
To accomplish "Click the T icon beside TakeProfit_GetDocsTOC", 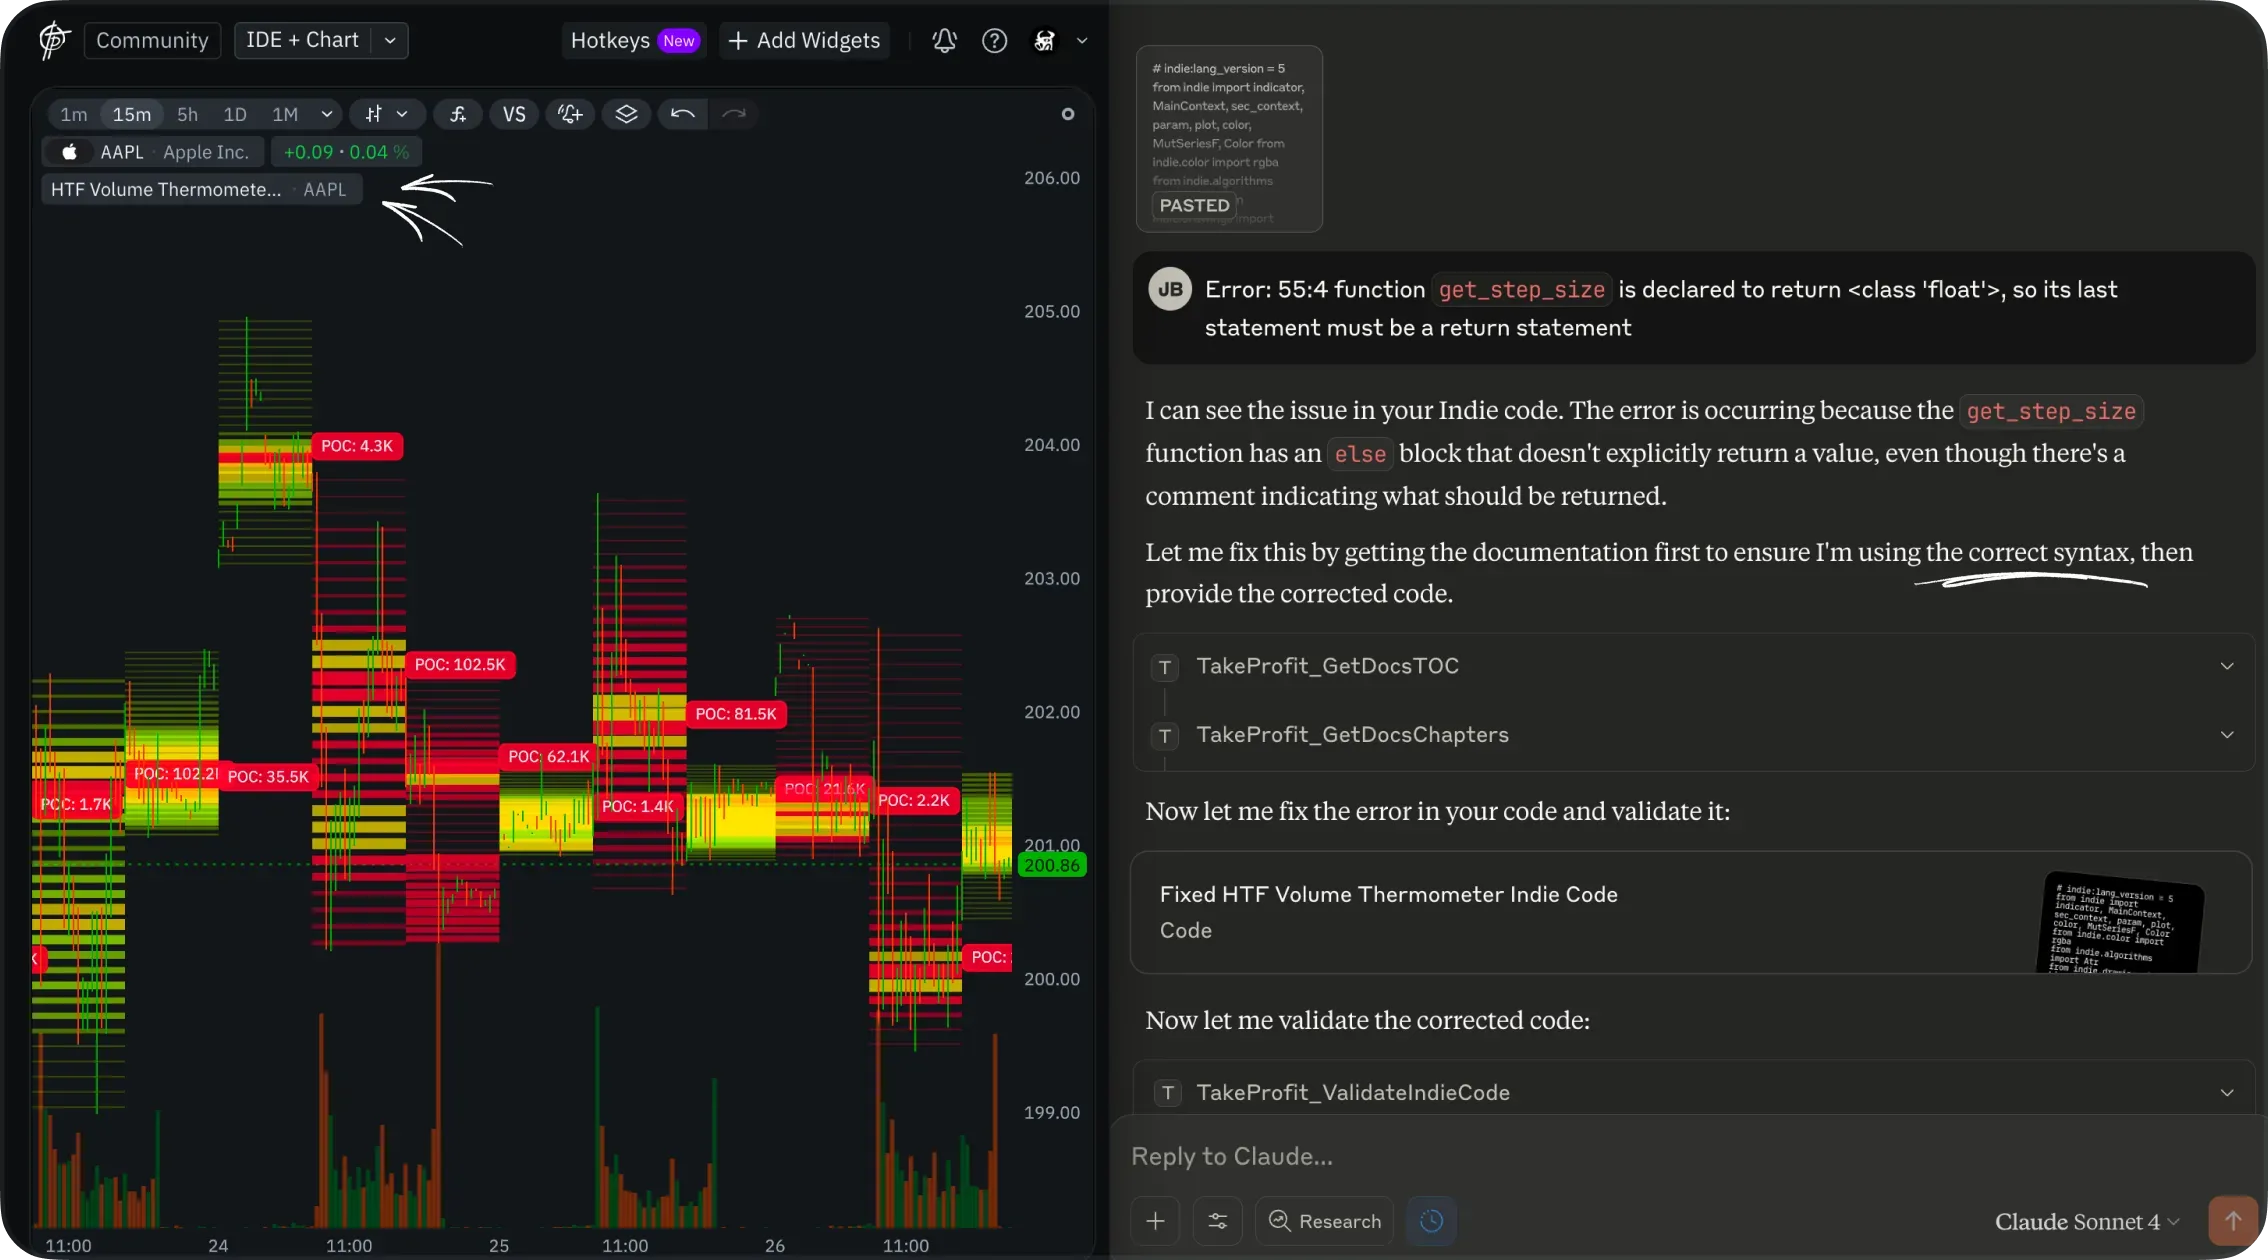I will click(1164, 667).
